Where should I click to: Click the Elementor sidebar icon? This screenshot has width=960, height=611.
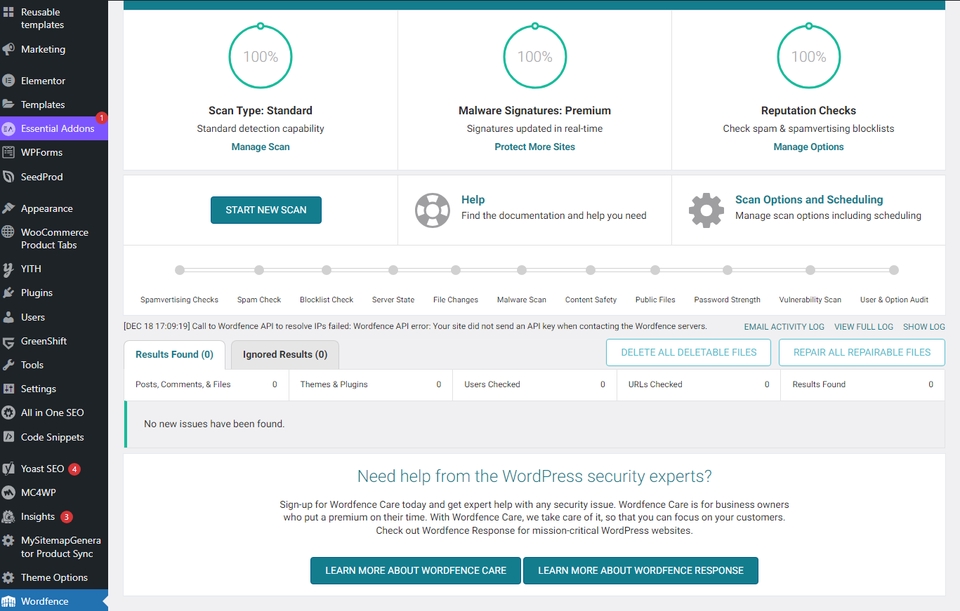click(8, 81)
